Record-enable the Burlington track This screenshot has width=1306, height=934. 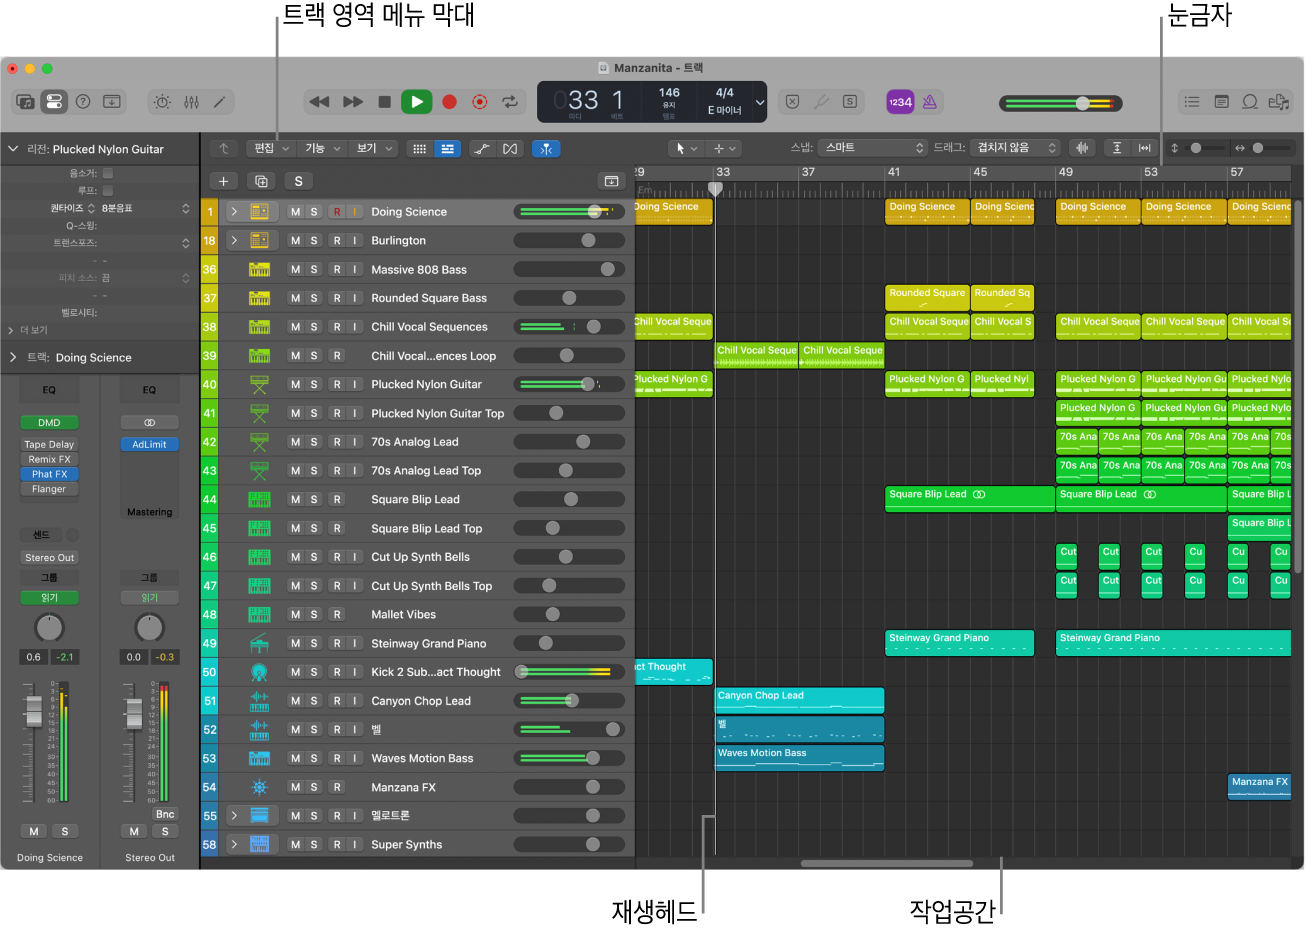click(337, 241)
